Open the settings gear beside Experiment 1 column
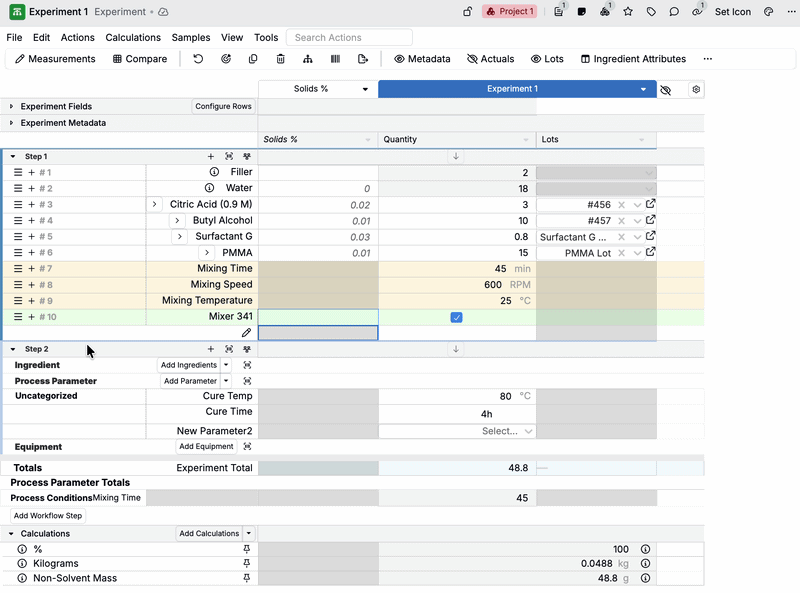This screenshot has width=800, height=593. (697, 89)
